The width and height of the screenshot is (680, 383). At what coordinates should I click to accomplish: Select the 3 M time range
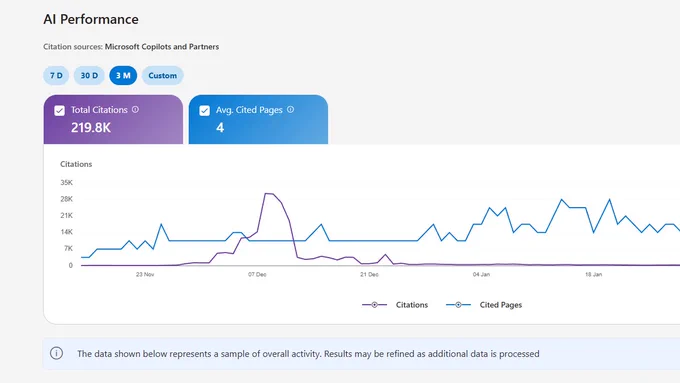(x=123, y=75)
